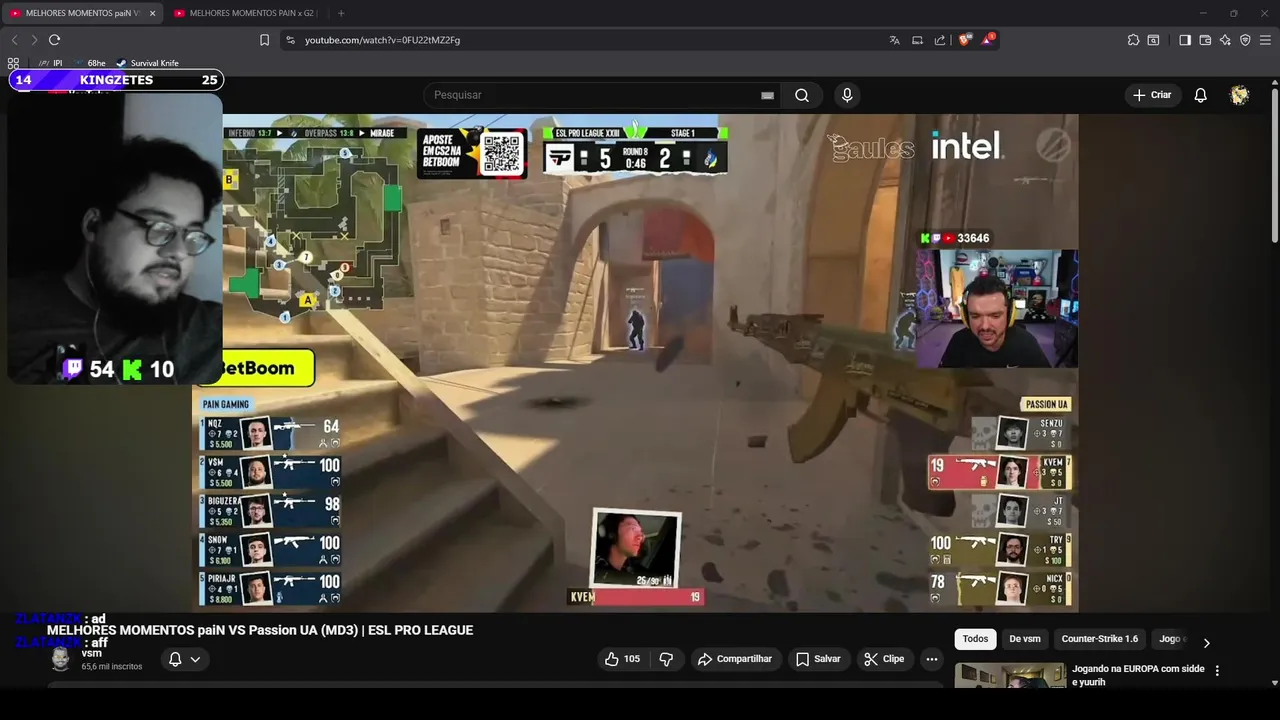Screen dimensions: 1280x720
Task: Open the browser extensions puzzle icon
Action: coord(1133,40)
